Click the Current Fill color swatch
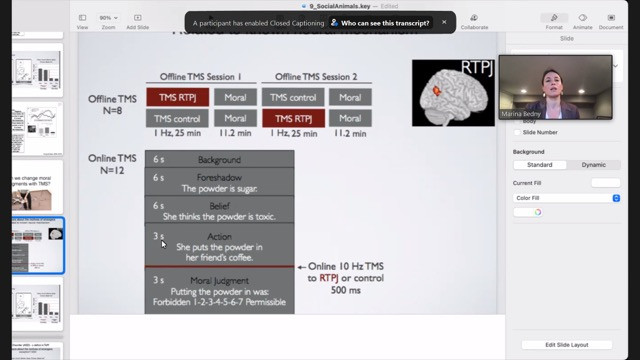 pos(606,183)
